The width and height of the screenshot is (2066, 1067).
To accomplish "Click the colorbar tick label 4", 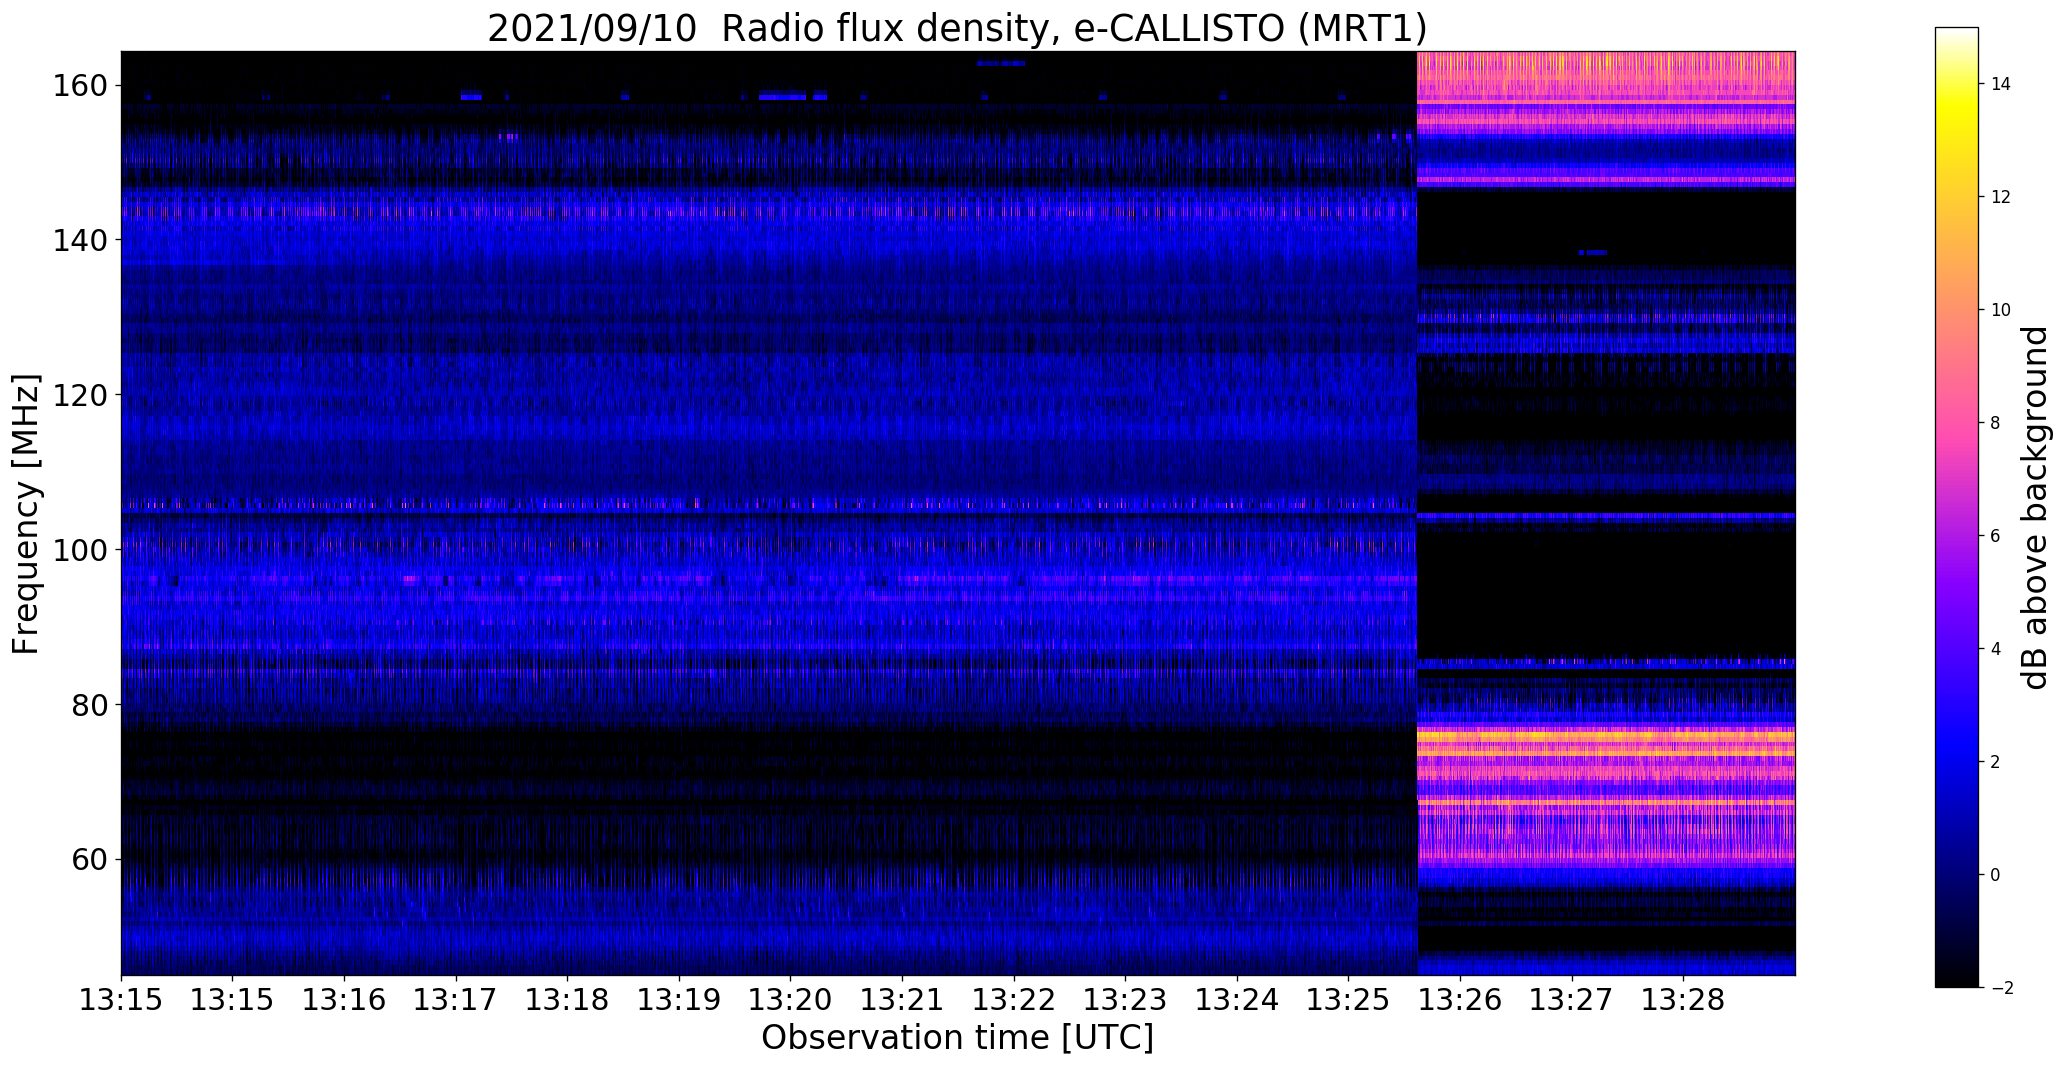I will [1995, 649].
